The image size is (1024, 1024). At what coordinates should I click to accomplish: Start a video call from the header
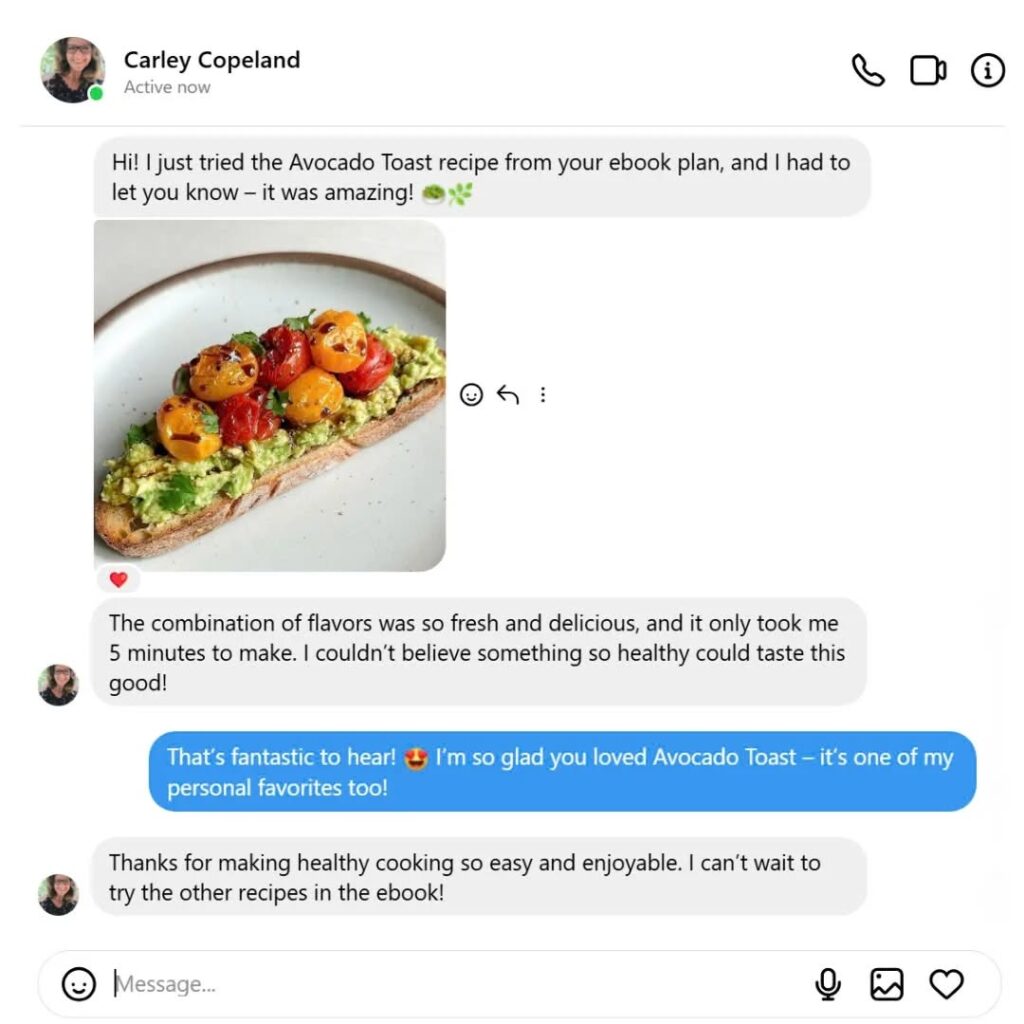pos(927,71)
